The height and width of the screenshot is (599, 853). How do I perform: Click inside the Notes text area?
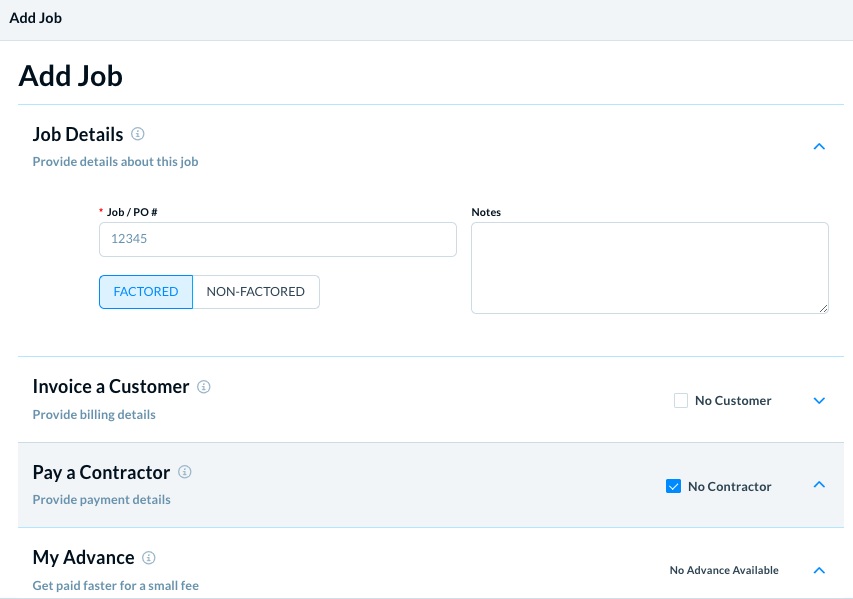(x=649, y=267)
